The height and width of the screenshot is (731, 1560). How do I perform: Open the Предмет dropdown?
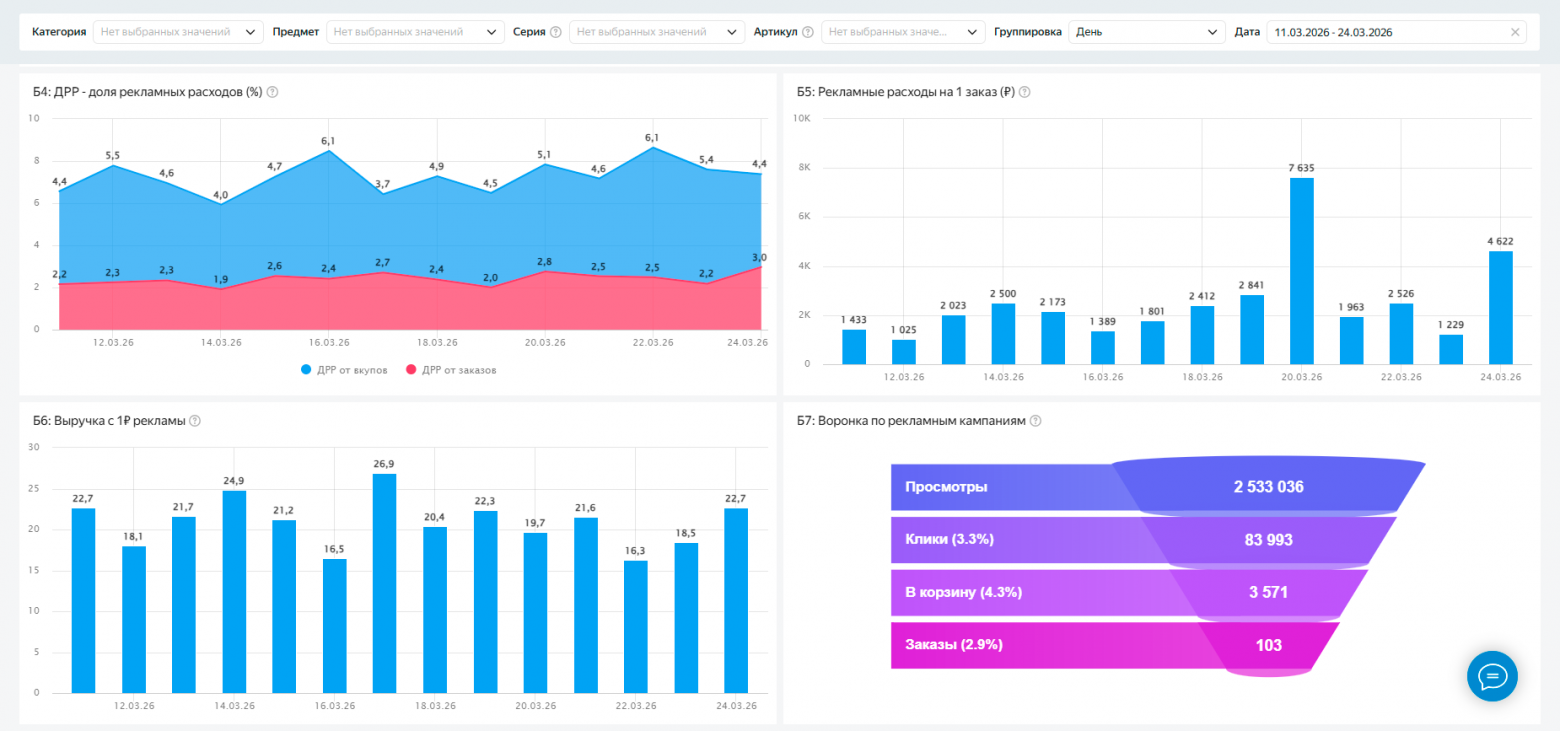coord(415,31)
